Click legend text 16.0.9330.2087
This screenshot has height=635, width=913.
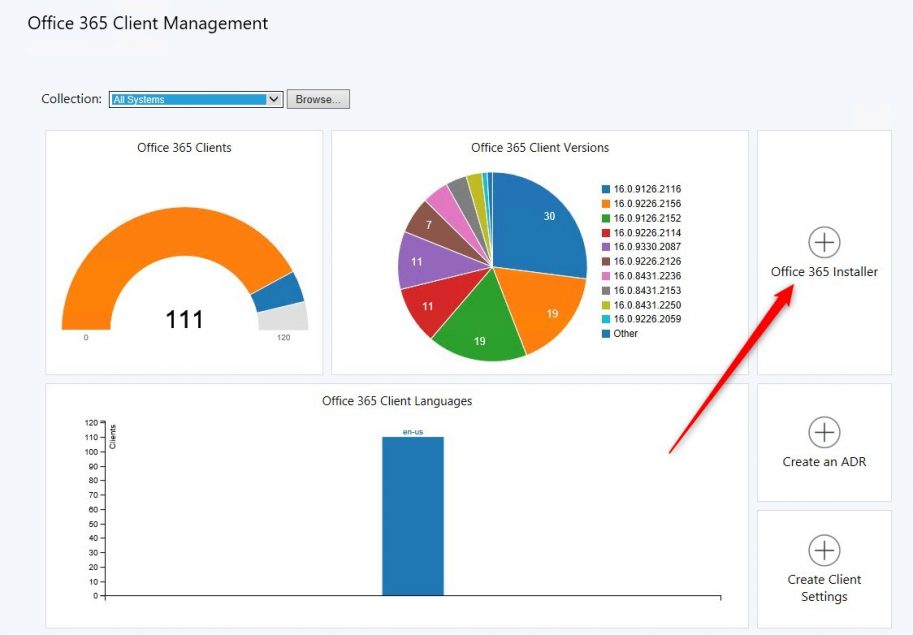647,247
